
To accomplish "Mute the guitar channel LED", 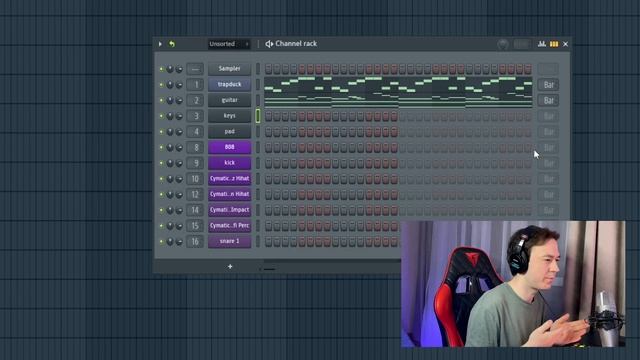I will tap(161, 100).
